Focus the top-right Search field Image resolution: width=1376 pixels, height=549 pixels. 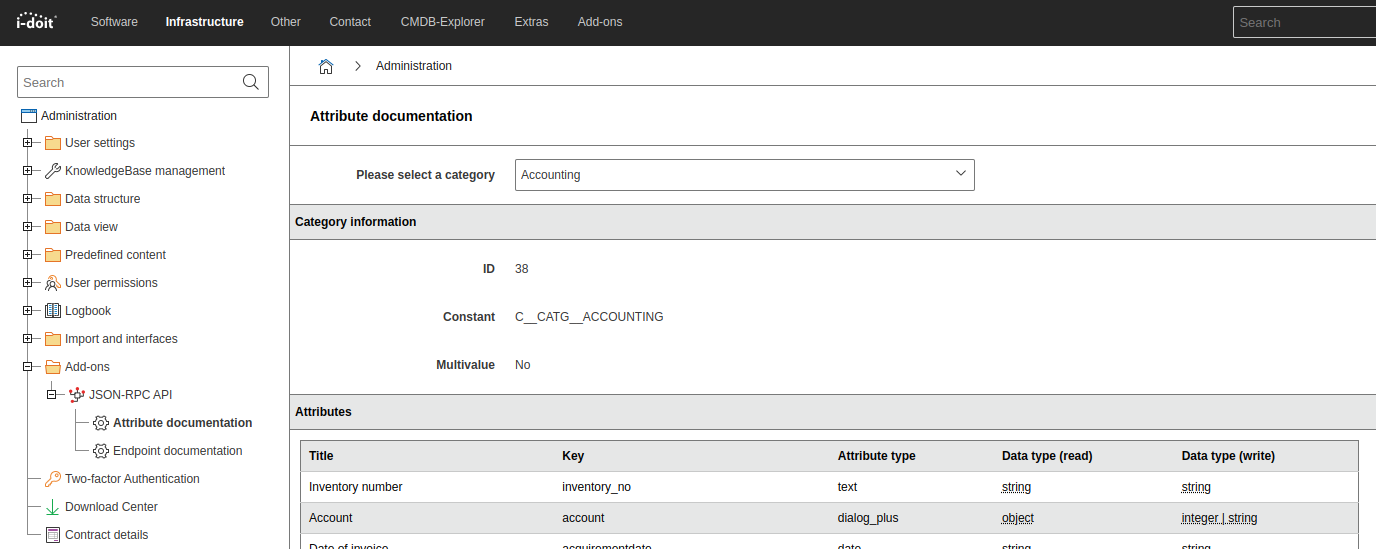[1303, 22]
